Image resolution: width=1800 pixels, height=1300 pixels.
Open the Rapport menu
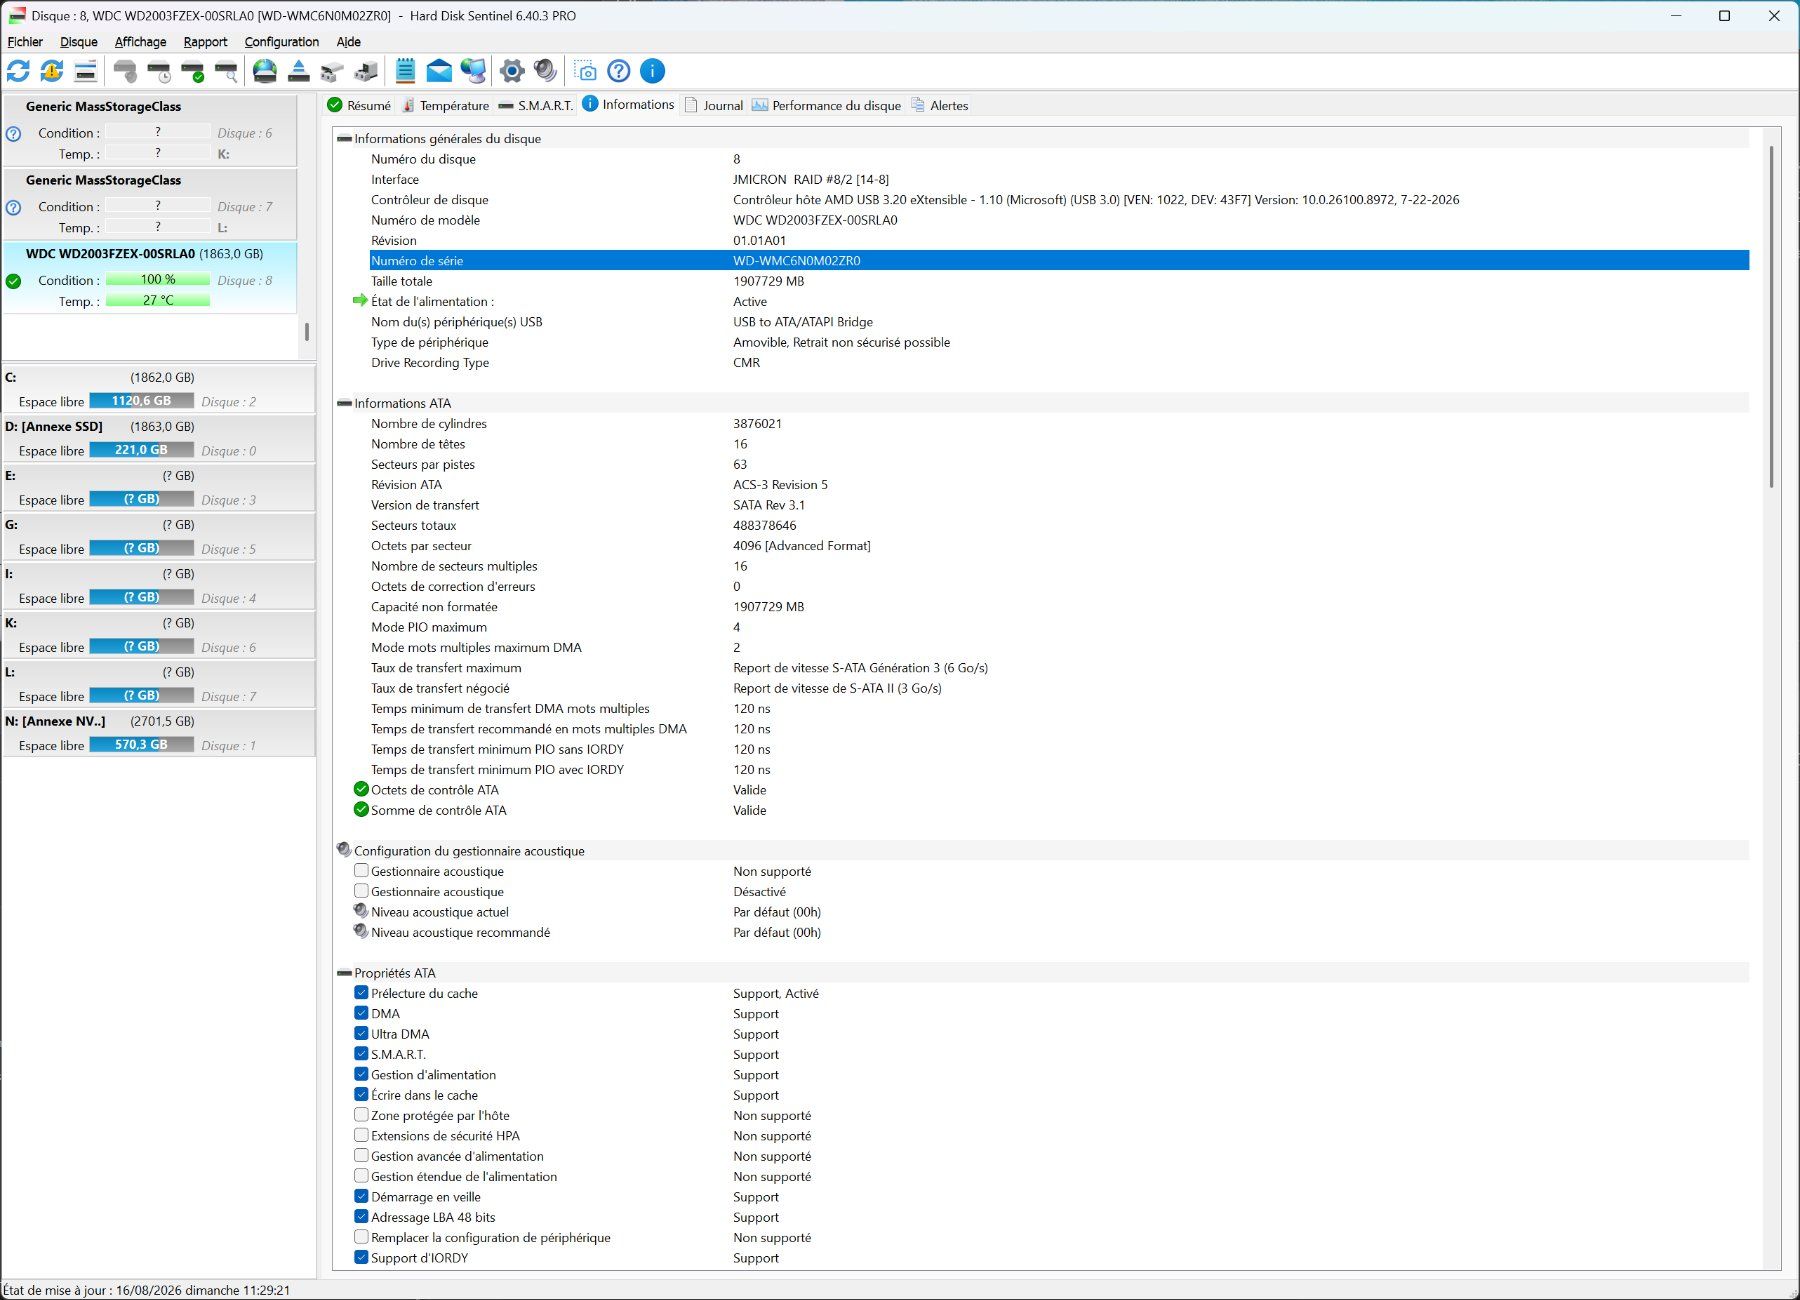pyautogui.click(x=205, y=42)
